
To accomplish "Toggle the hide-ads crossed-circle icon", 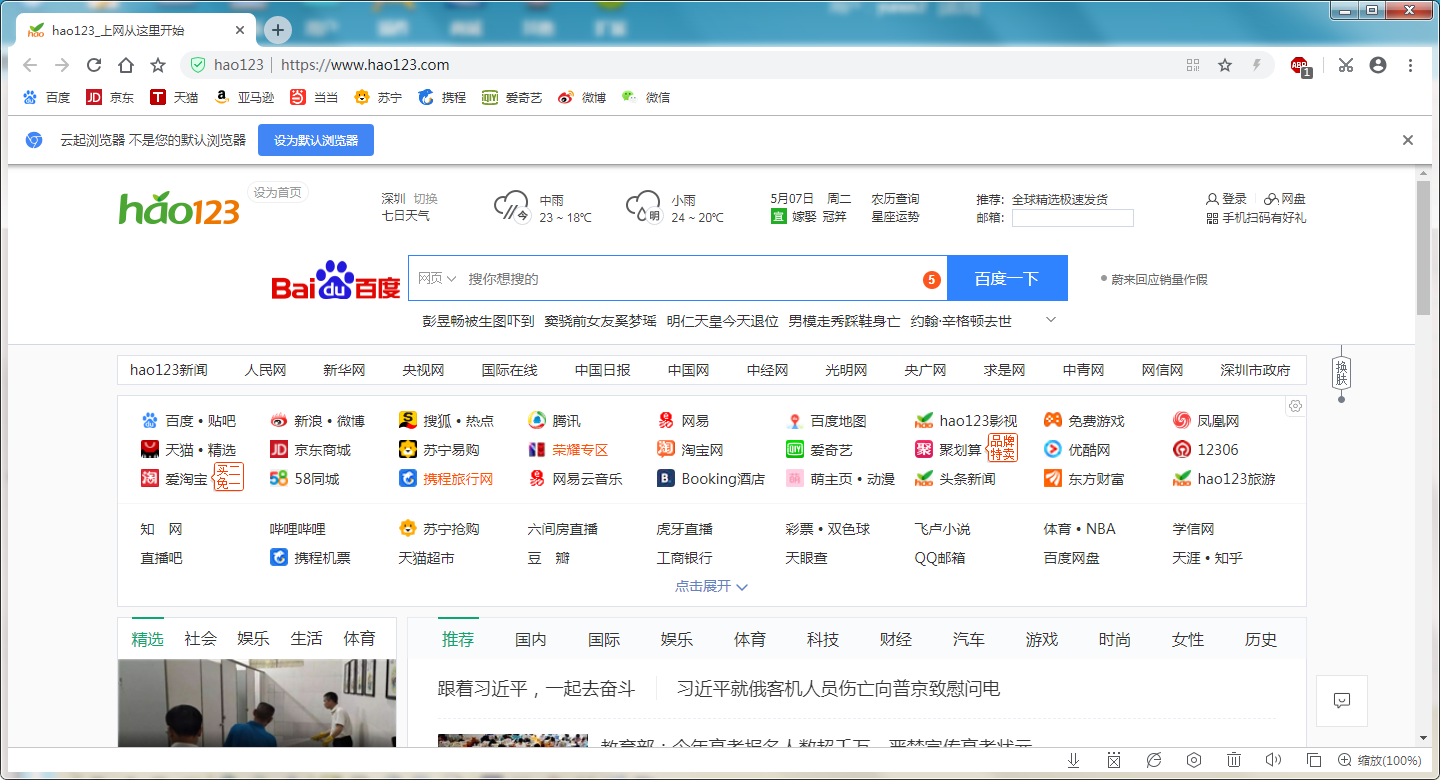I will pyautogui.click(x=1154, y=760).
